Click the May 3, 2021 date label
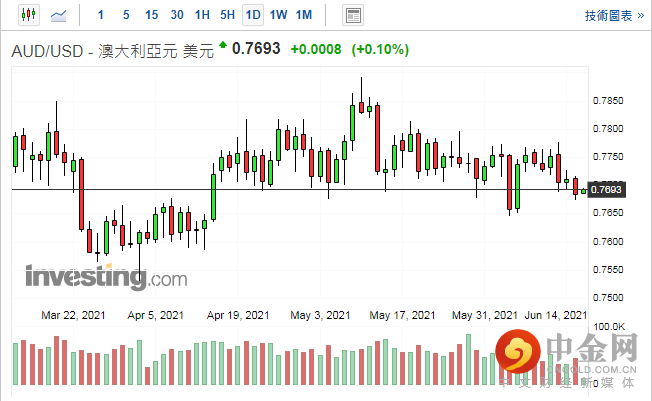This screenshot has height=401, width=652. click(320, 315)
